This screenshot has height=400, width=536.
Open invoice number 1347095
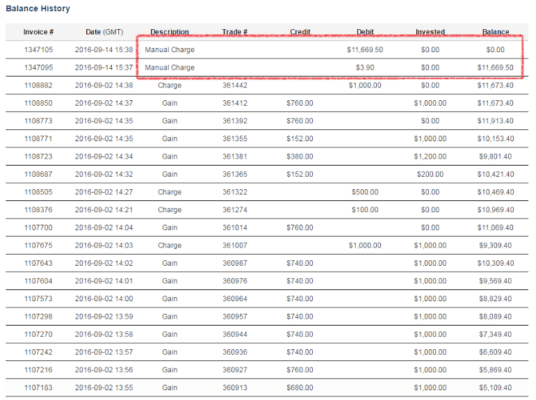click(x=38, y=67)
